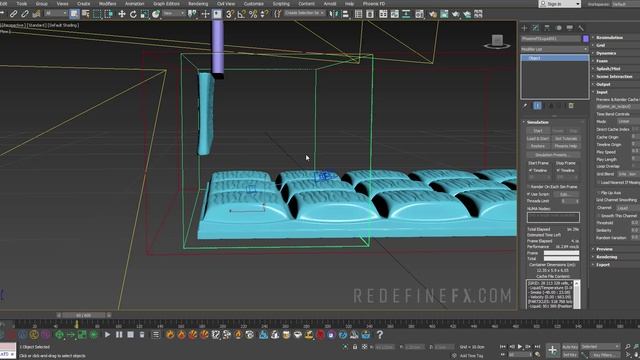Click the Restore button

coord(538,146)
